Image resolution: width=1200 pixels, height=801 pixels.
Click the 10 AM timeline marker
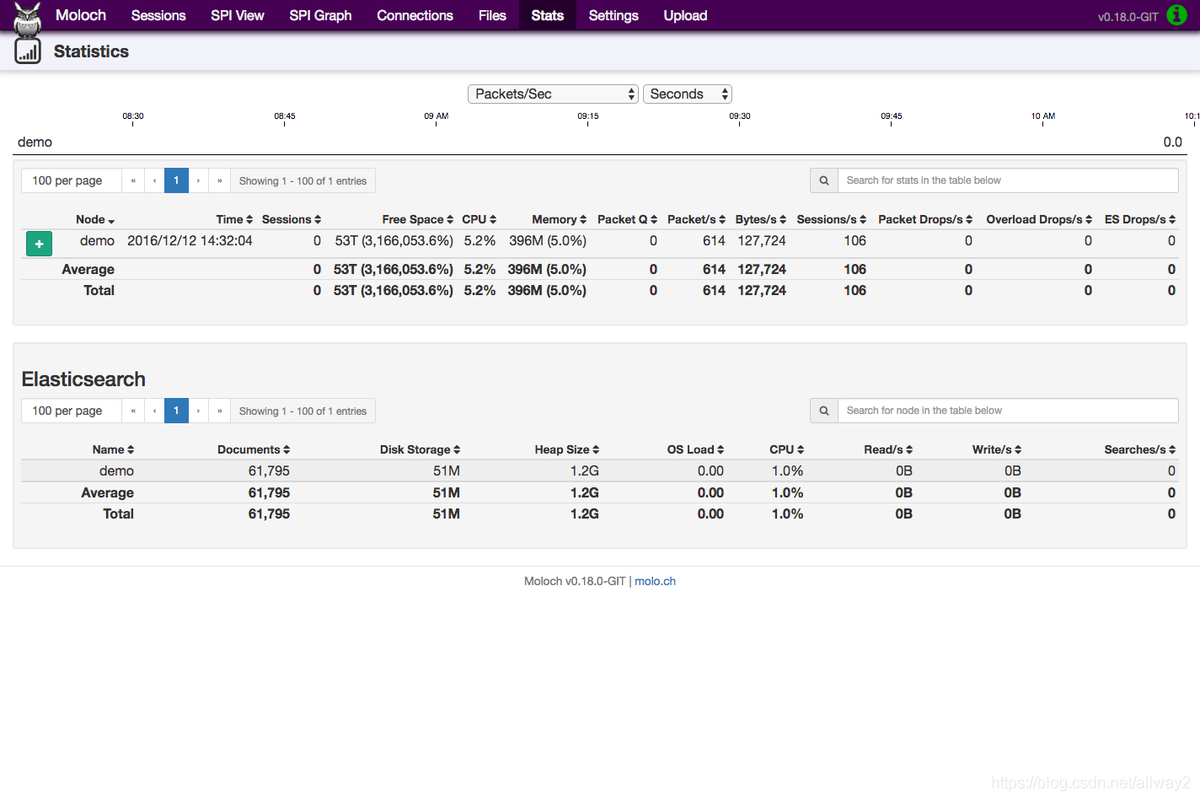coord(1043,117)
